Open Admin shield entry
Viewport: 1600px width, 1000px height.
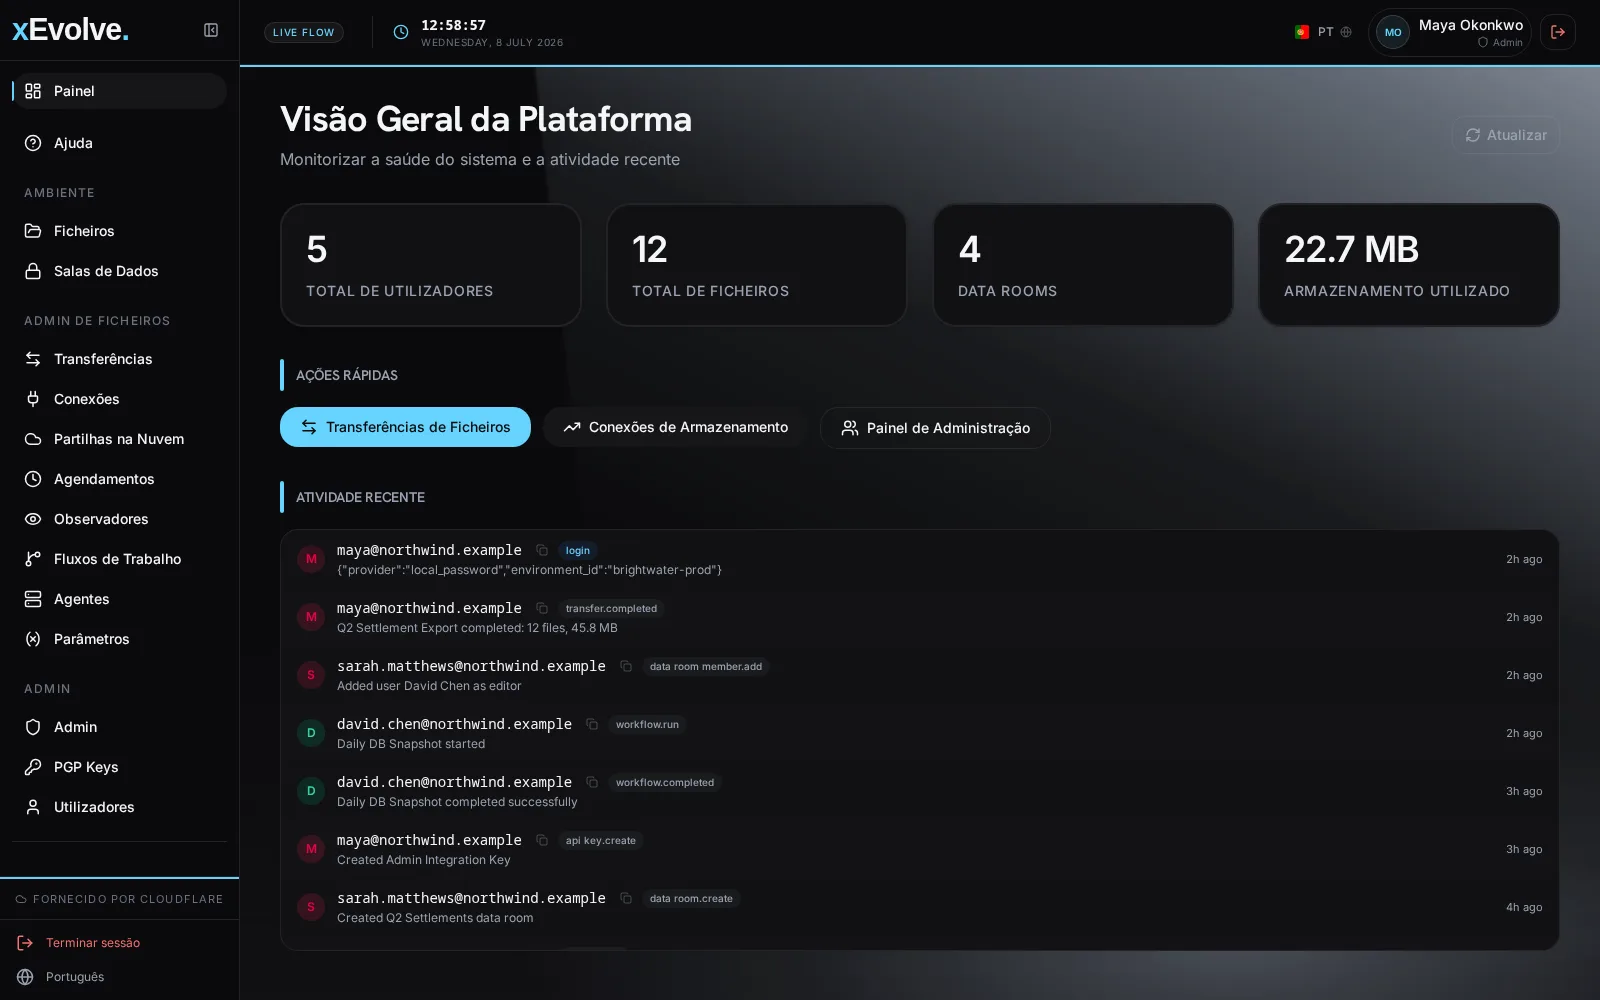[x=120, y=727]
